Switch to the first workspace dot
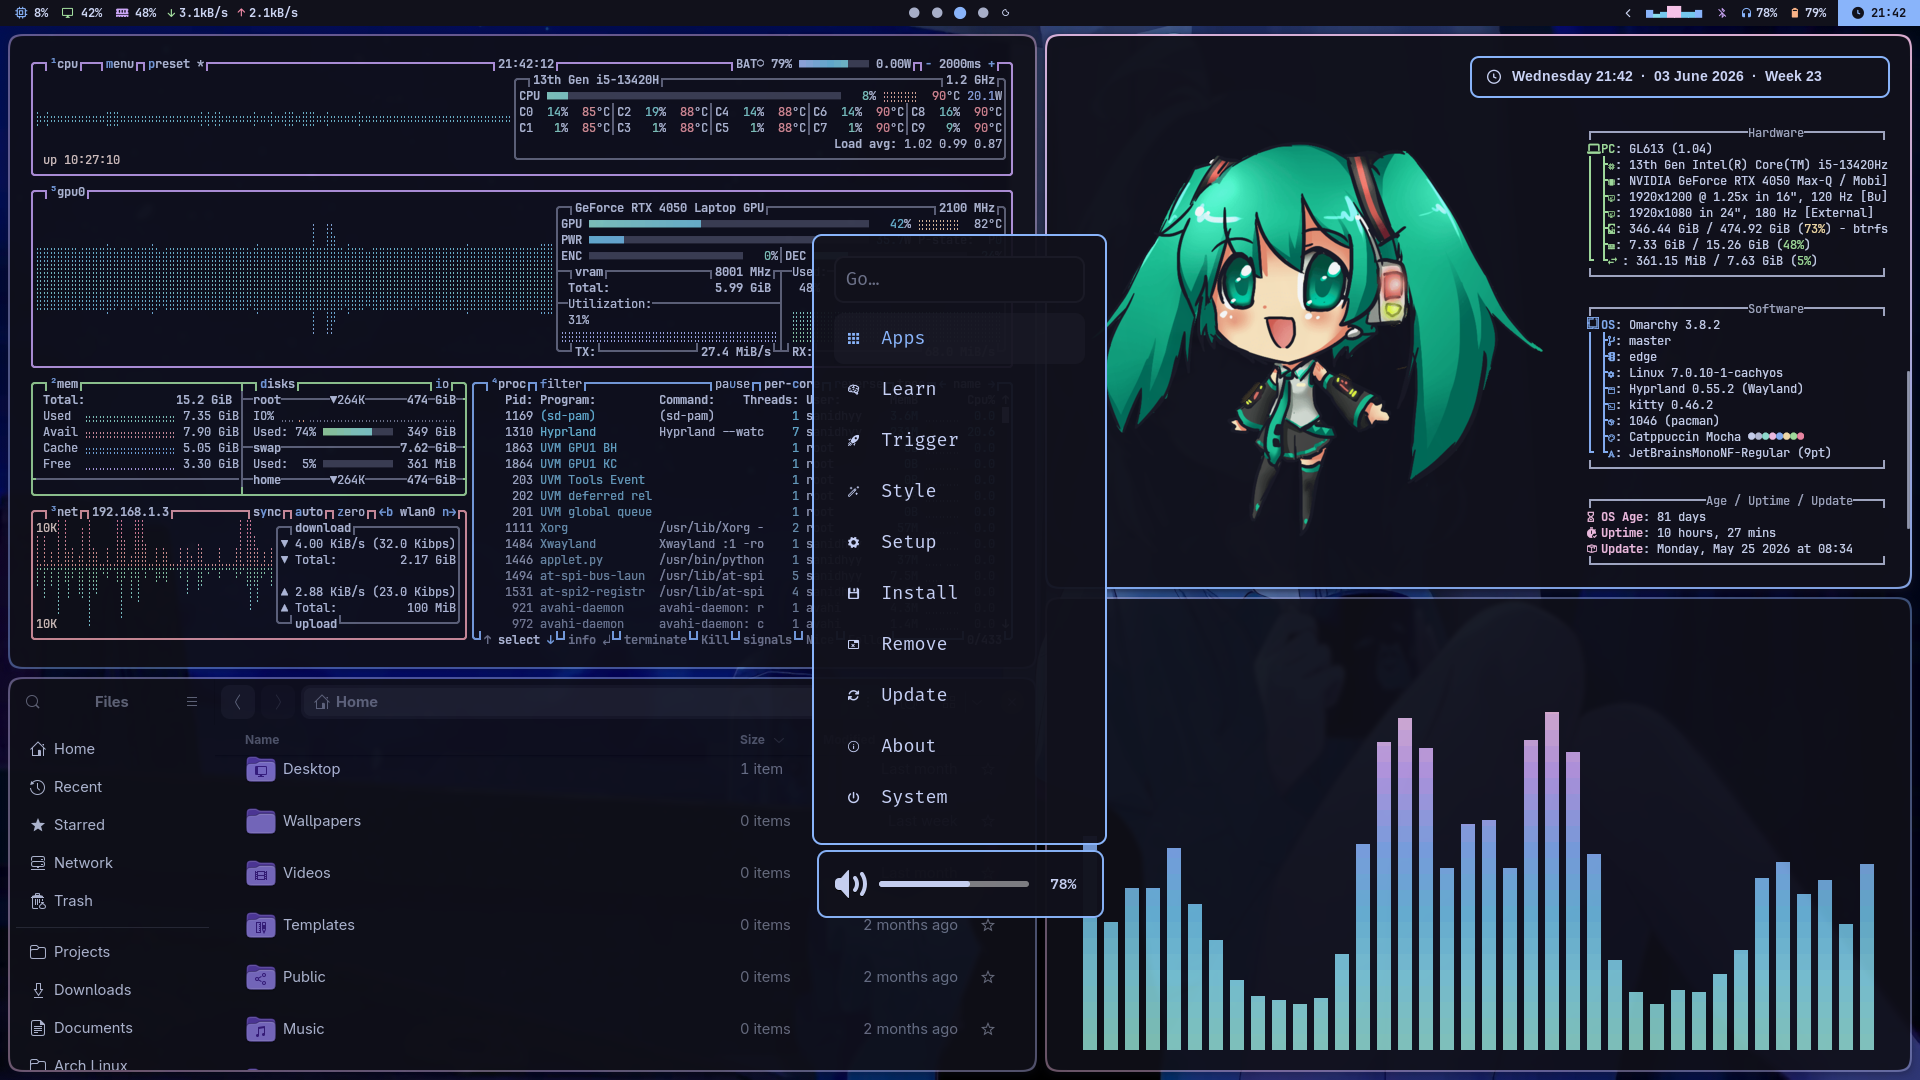Screen dimensions: 1920x1080 914,13
